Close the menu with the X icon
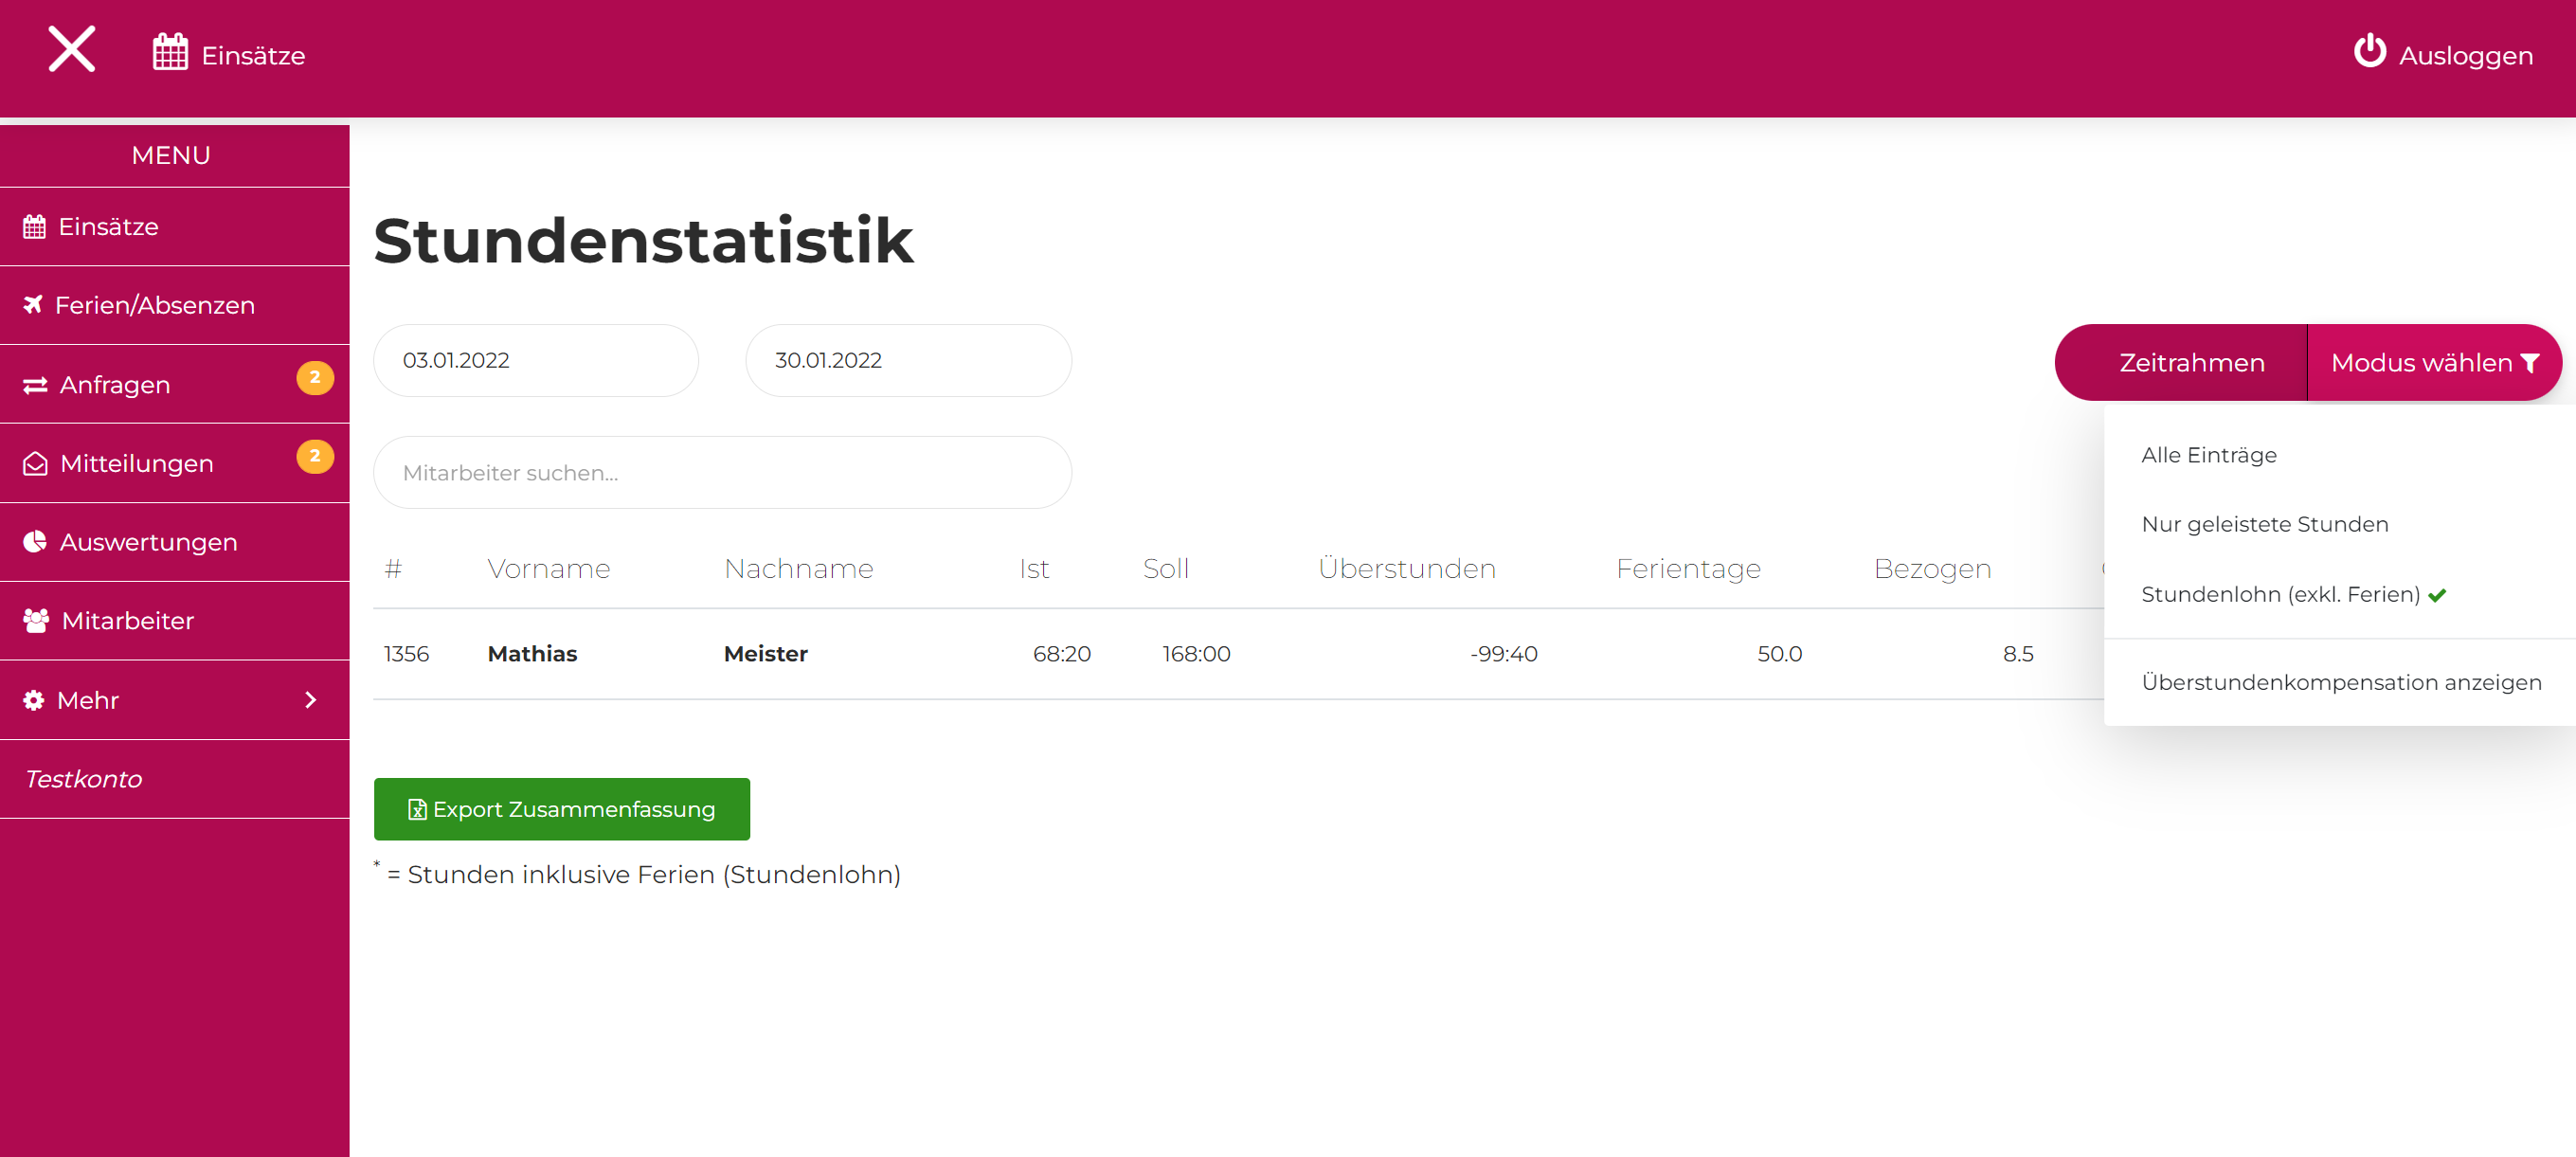This screenshot has height=1157, width=2576. pyautogui.click(x=72, y=50)
